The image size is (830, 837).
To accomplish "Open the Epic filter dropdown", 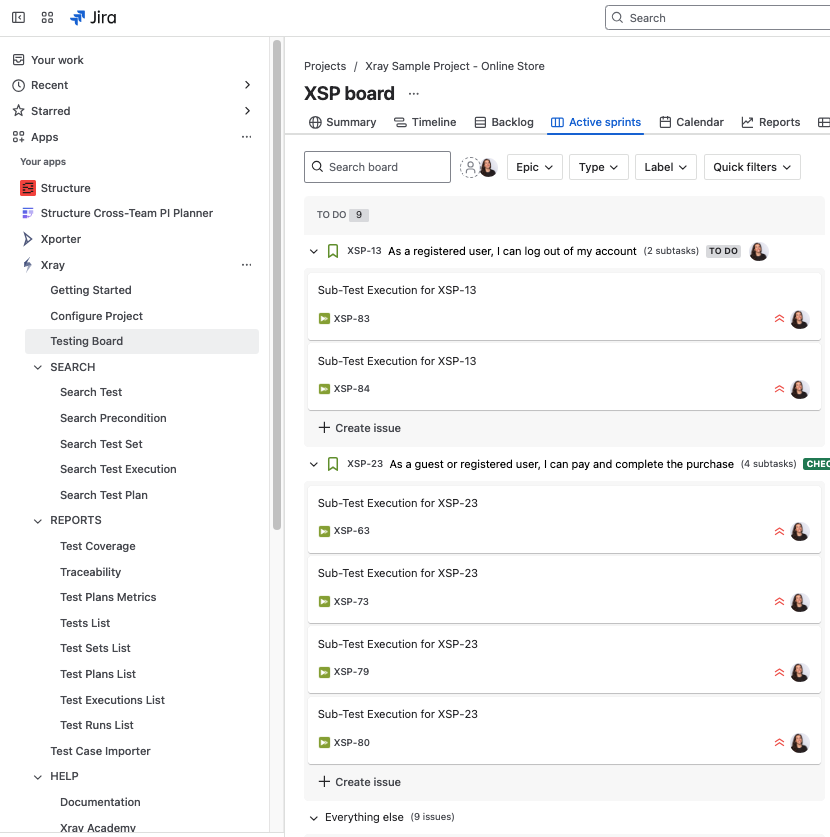I will tap(534, 167).
